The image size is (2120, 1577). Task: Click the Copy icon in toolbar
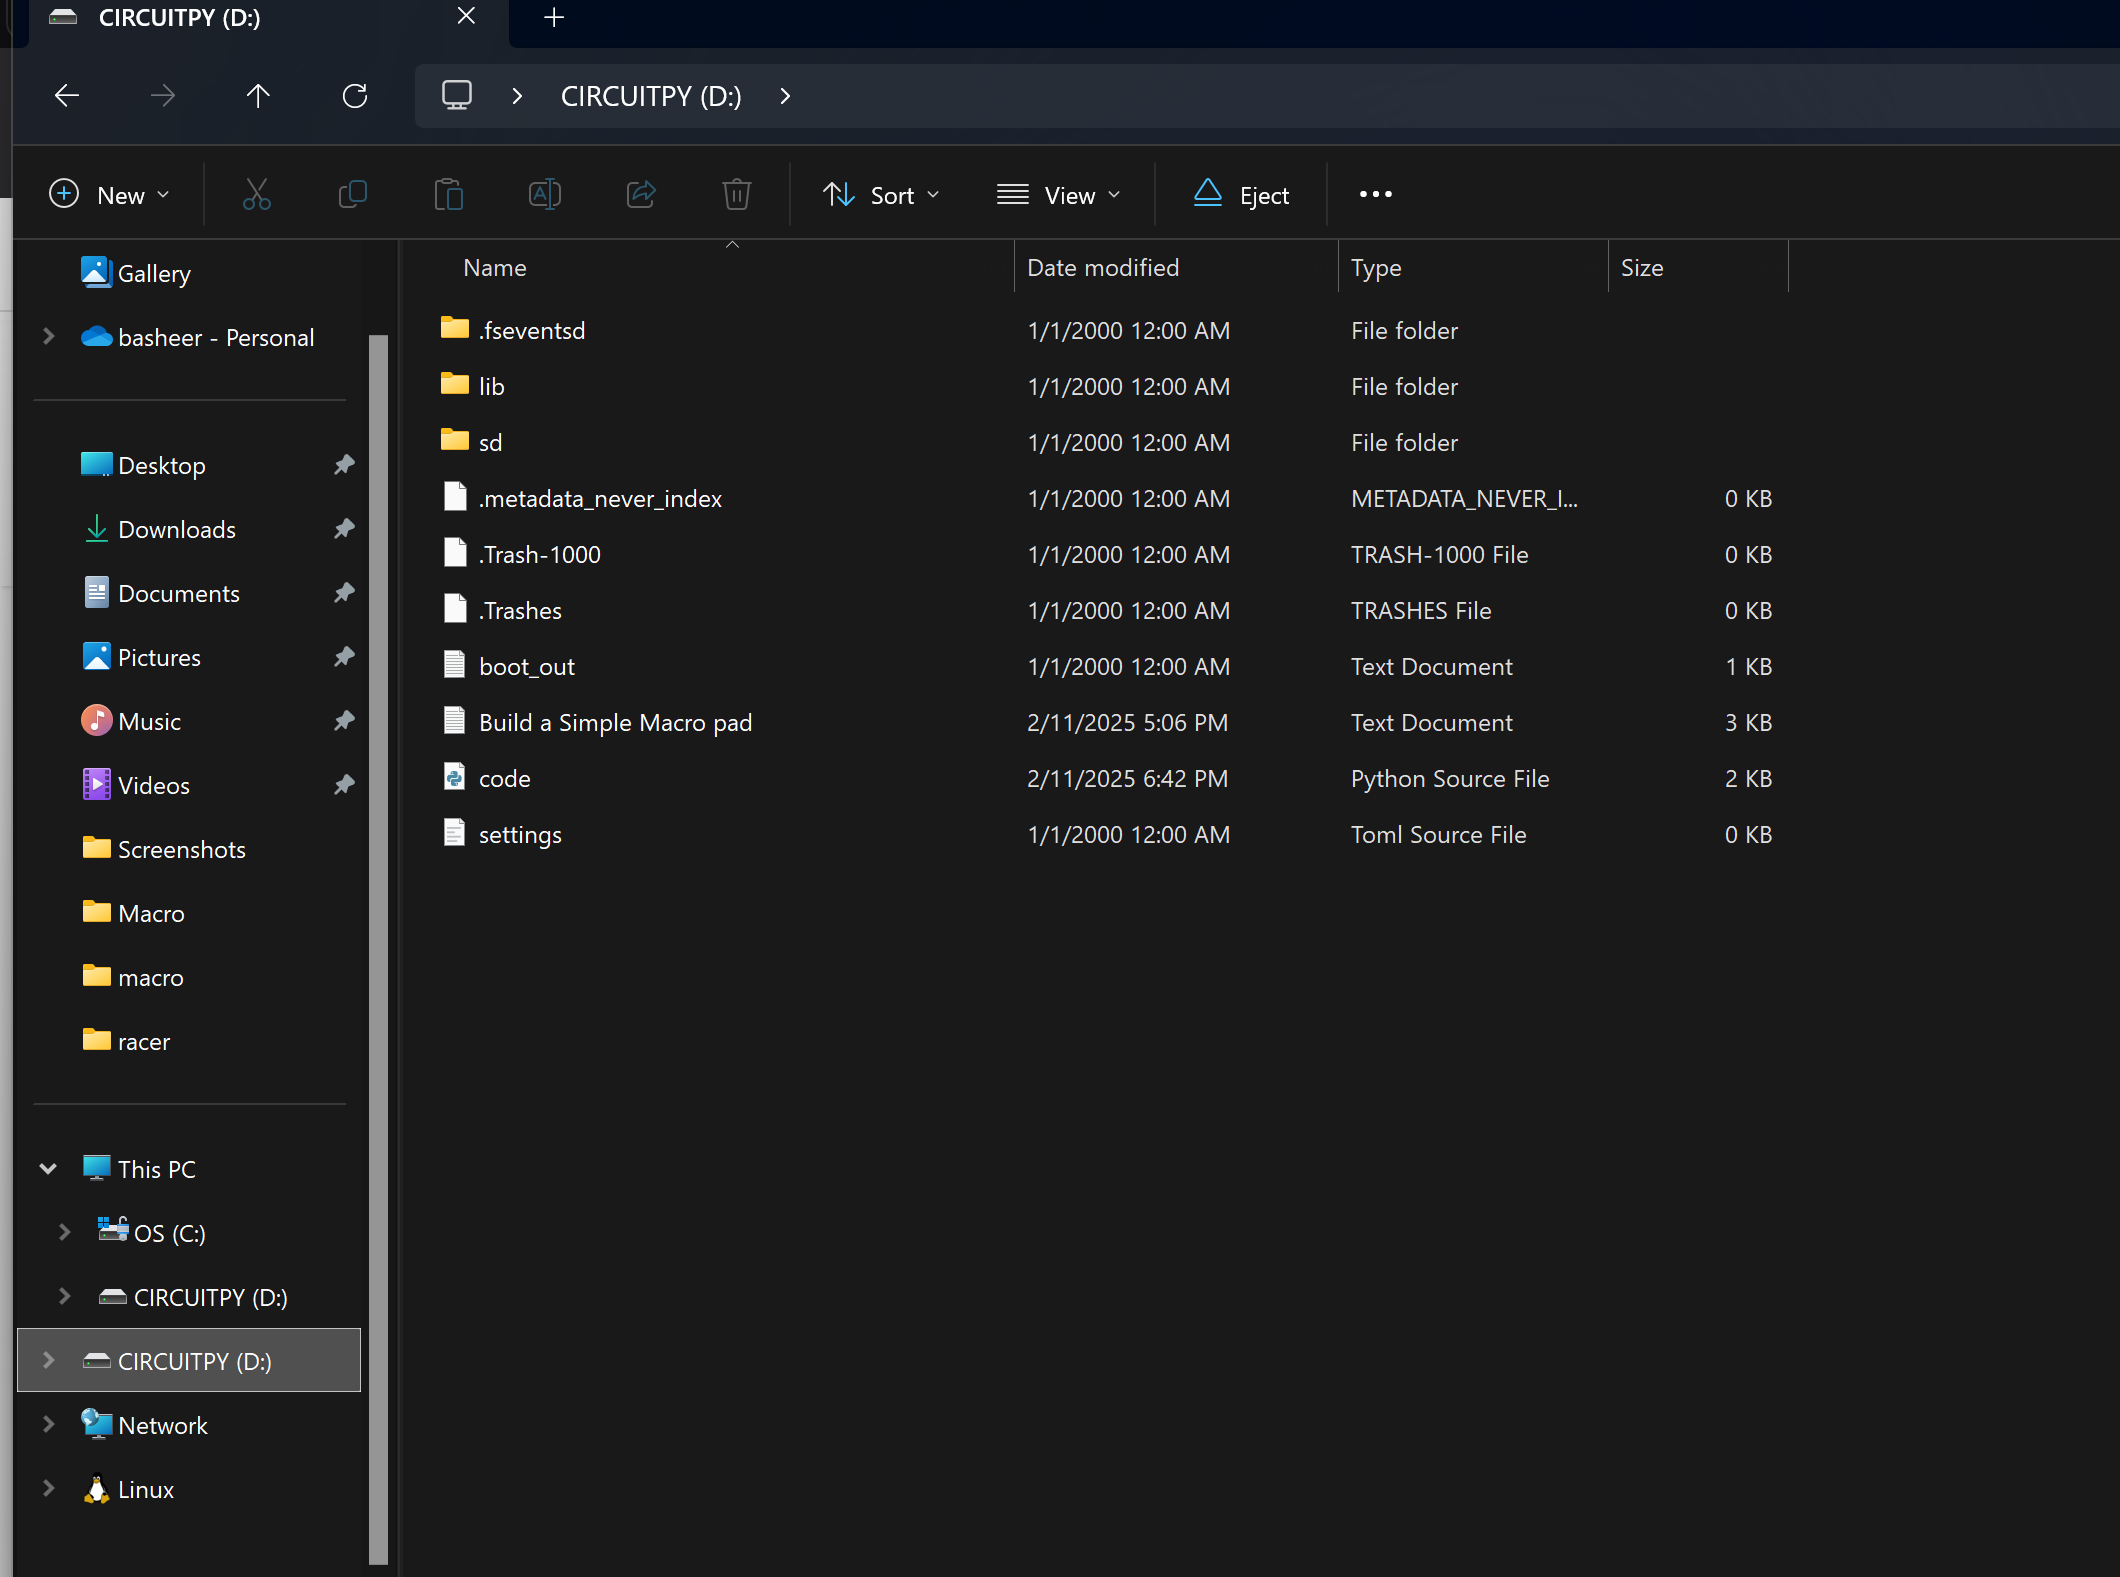[353, 194]
